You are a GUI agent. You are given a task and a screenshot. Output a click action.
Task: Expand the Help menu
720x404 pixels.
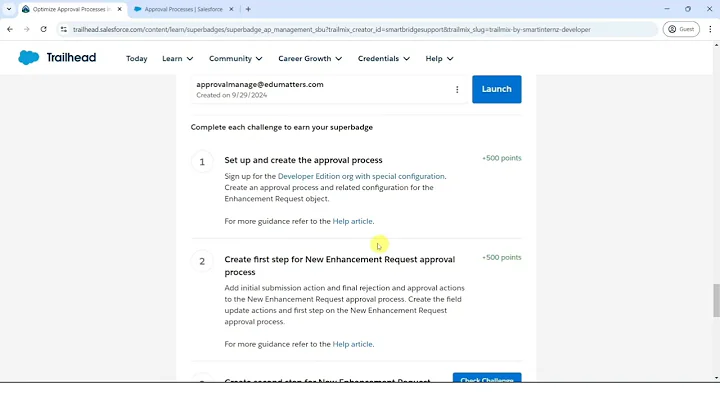tap(439, 59)
